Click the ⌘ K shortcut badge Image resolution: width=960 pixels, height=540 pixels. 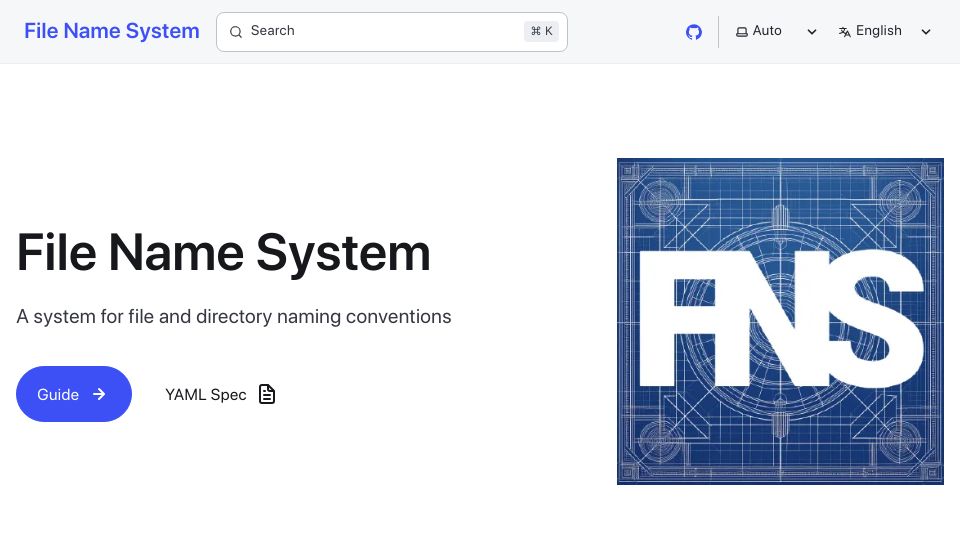pos(541,31)
